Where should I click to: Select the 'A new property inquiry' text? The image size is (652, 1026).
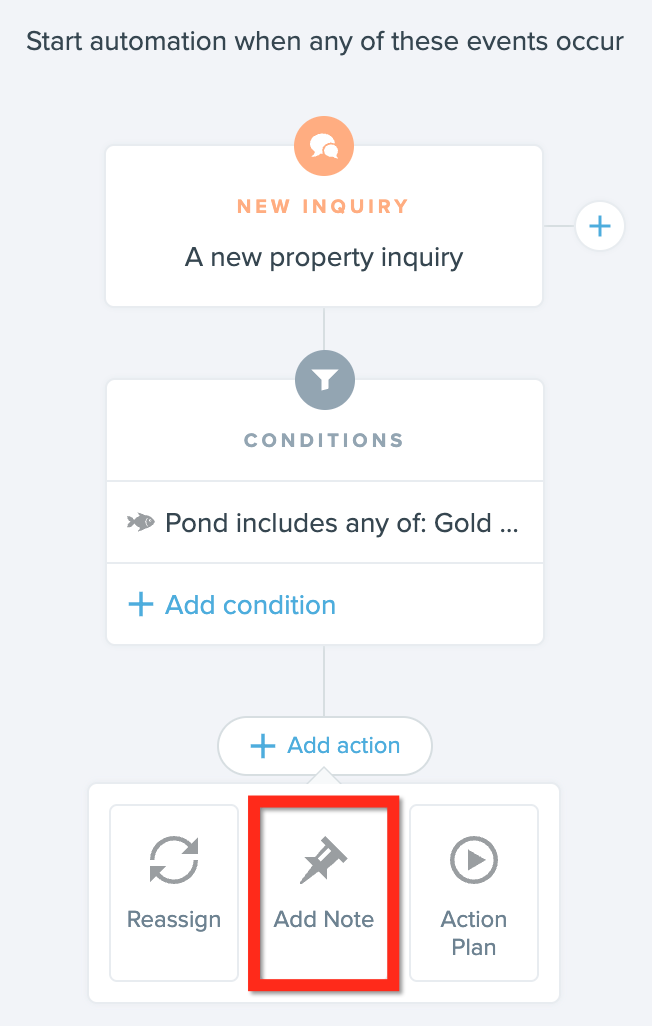[324, 257]
